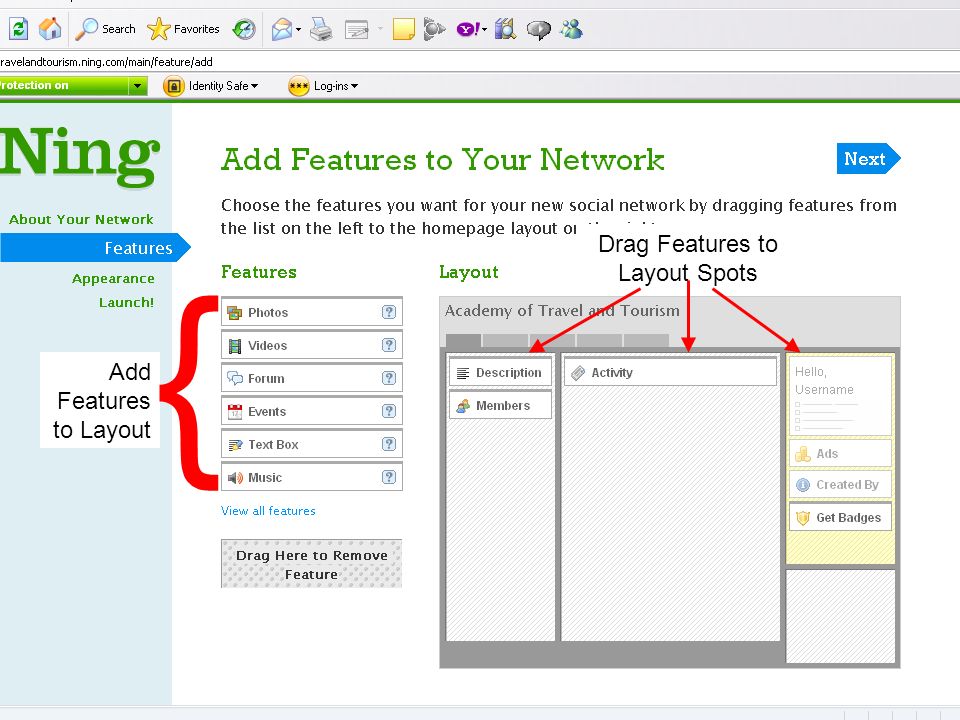
Task: Click the Yahoo toolbar icon
Action: pyautogui.click(x=468, y=29)
